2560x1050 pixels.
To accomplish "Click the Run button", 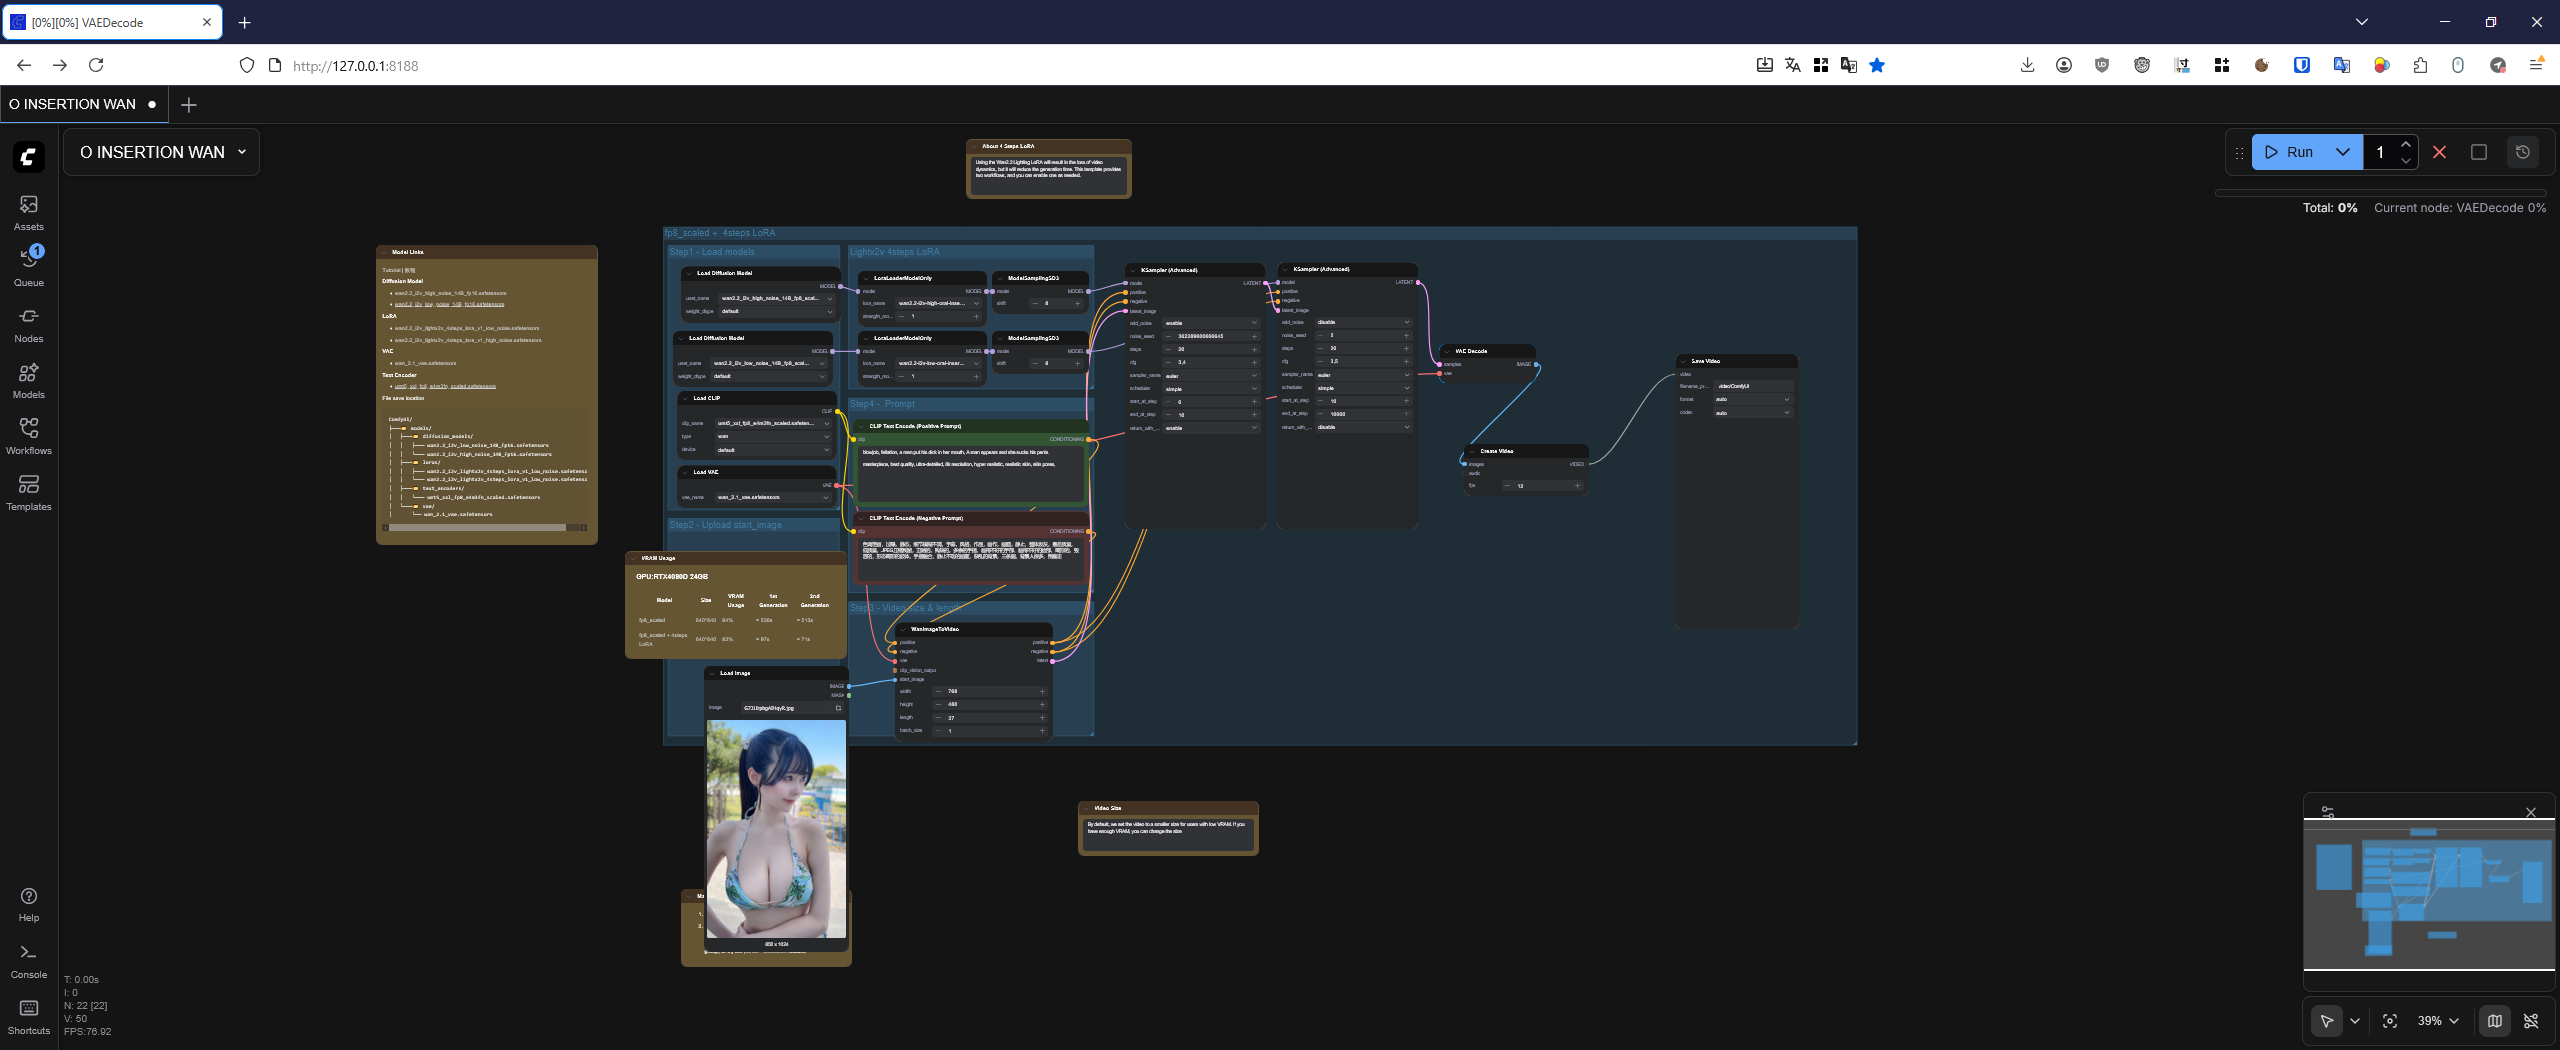I will [2288, 152].
